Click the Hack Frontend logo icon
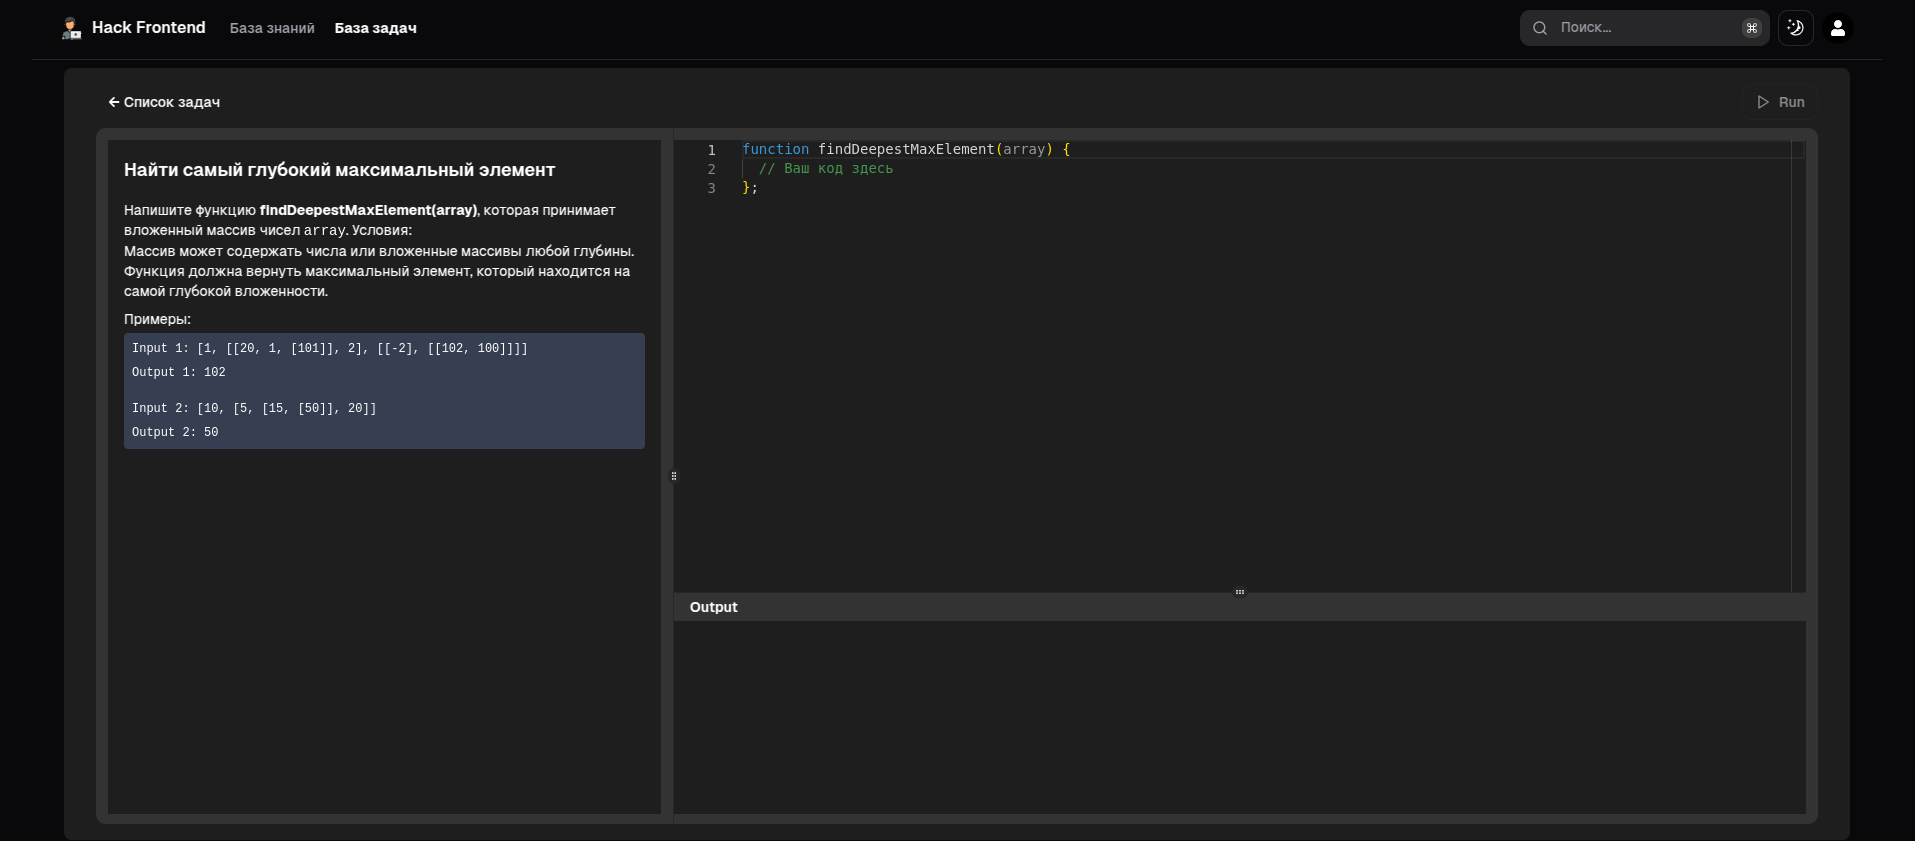 (x=71, y=28)
